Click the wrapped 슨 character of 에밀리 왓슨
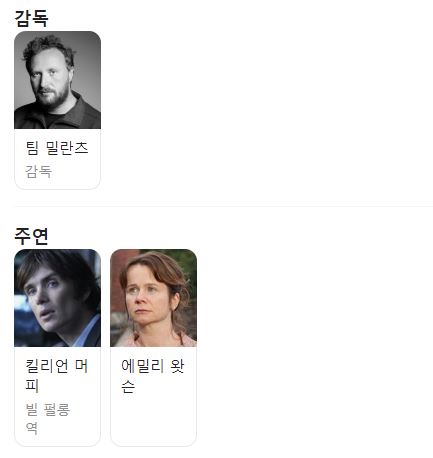Viewport: 433px width, 458px height. [x=128, y=386]
